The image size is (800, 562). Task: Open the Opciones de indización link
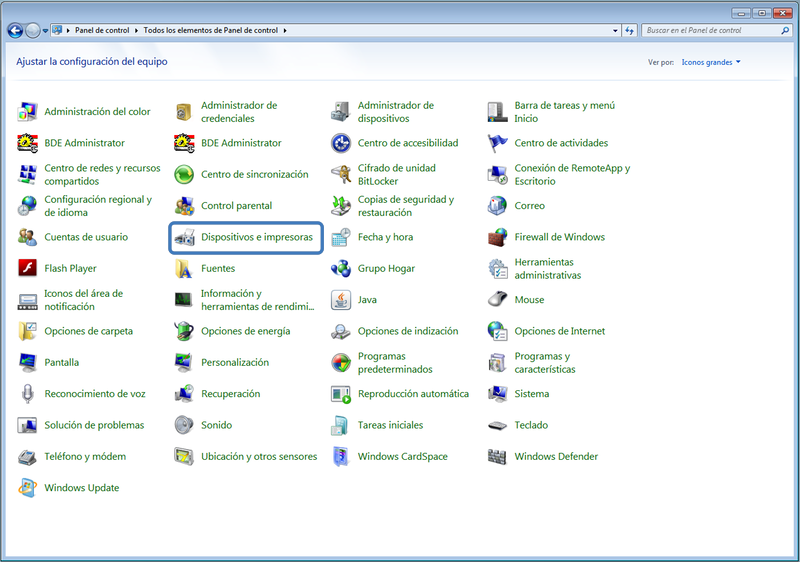(x=408, y=331)
